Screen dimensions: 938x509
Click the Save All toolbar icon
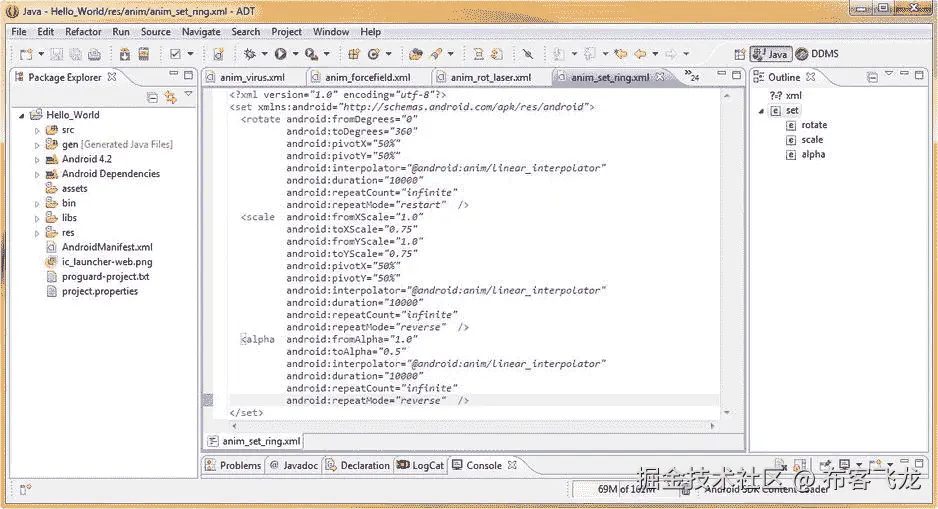coord(75,54)
